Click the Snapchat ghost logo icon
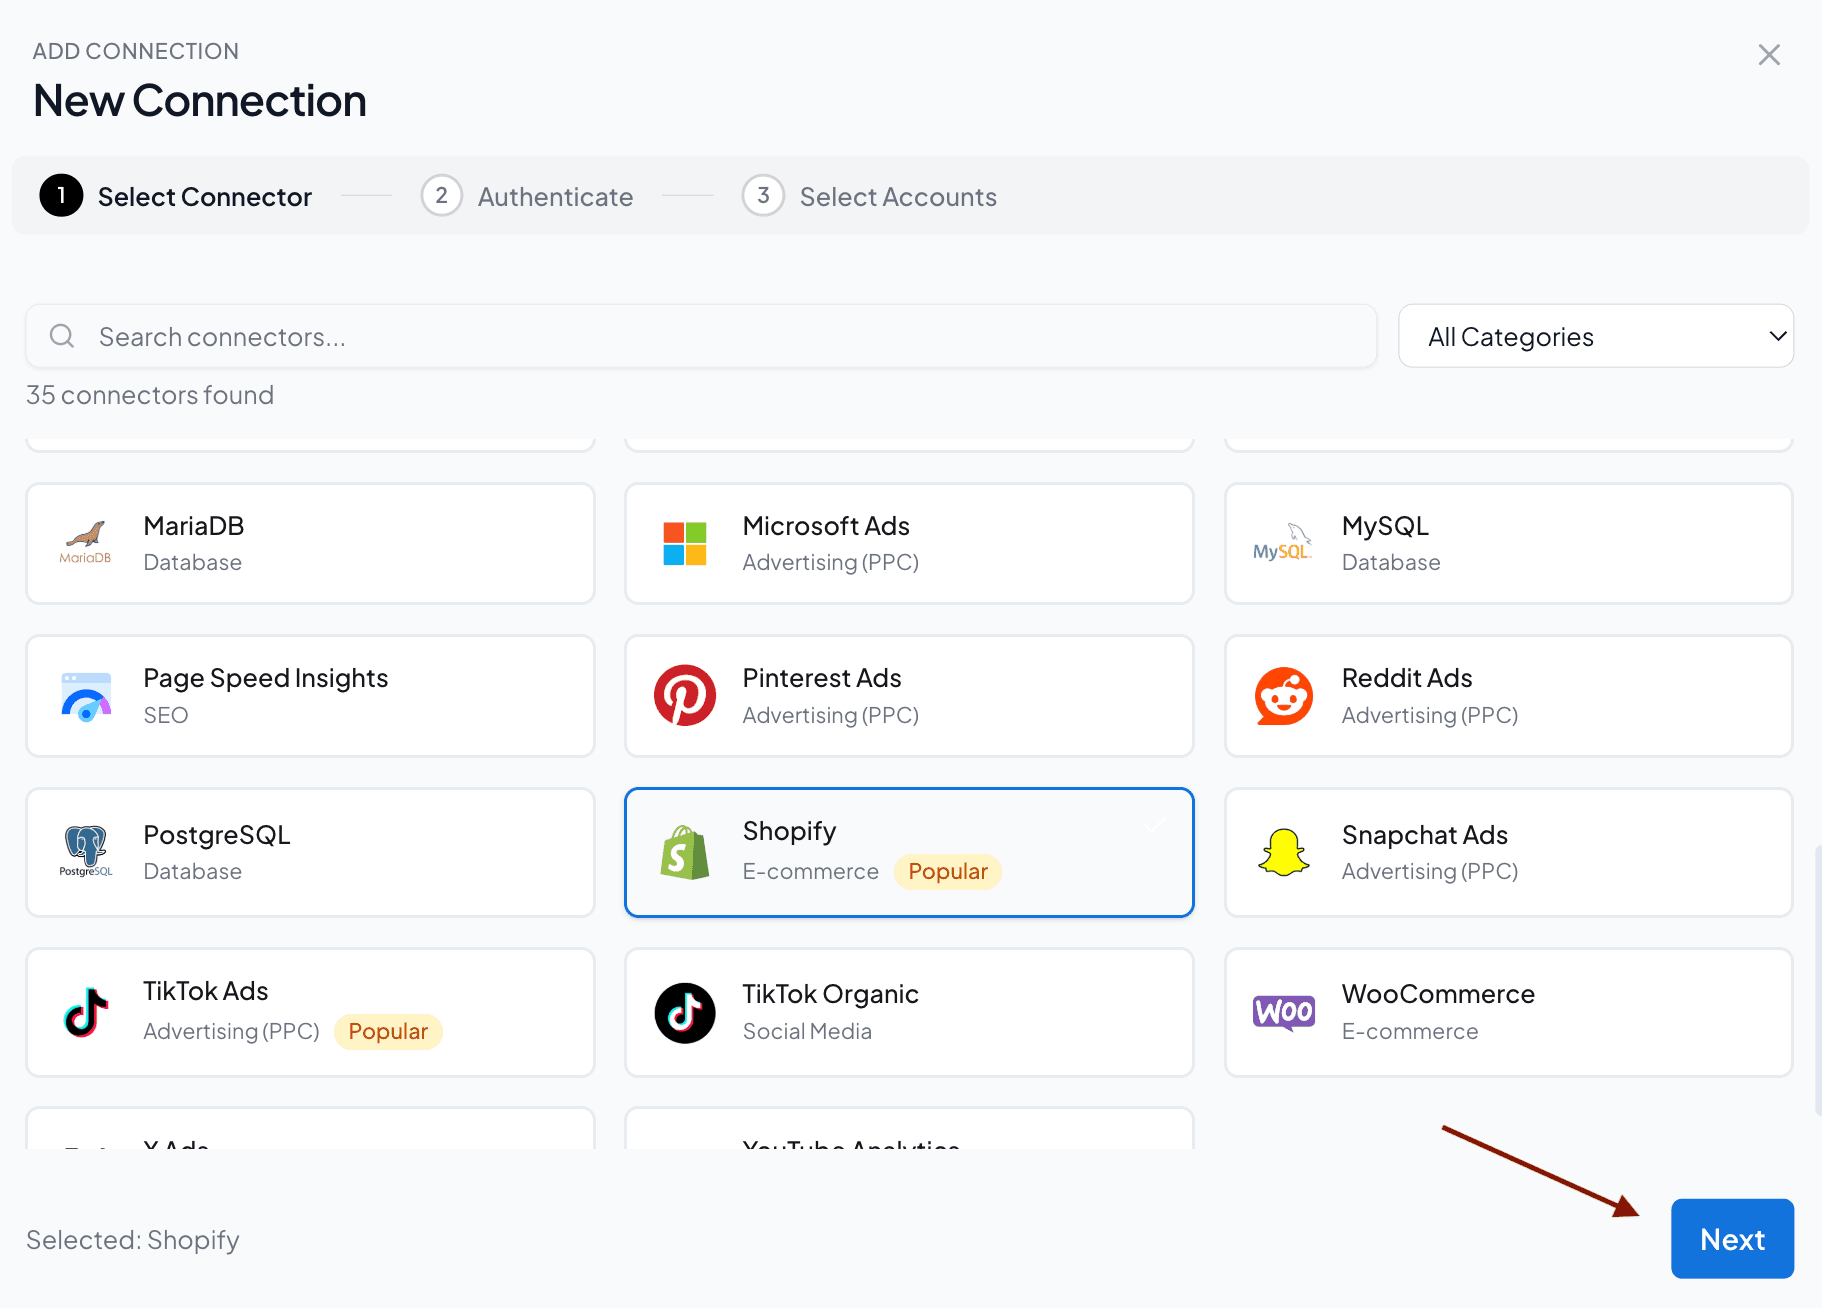The width and height of the screenshot is (1822, 1308). click(x=1284, y=852)
